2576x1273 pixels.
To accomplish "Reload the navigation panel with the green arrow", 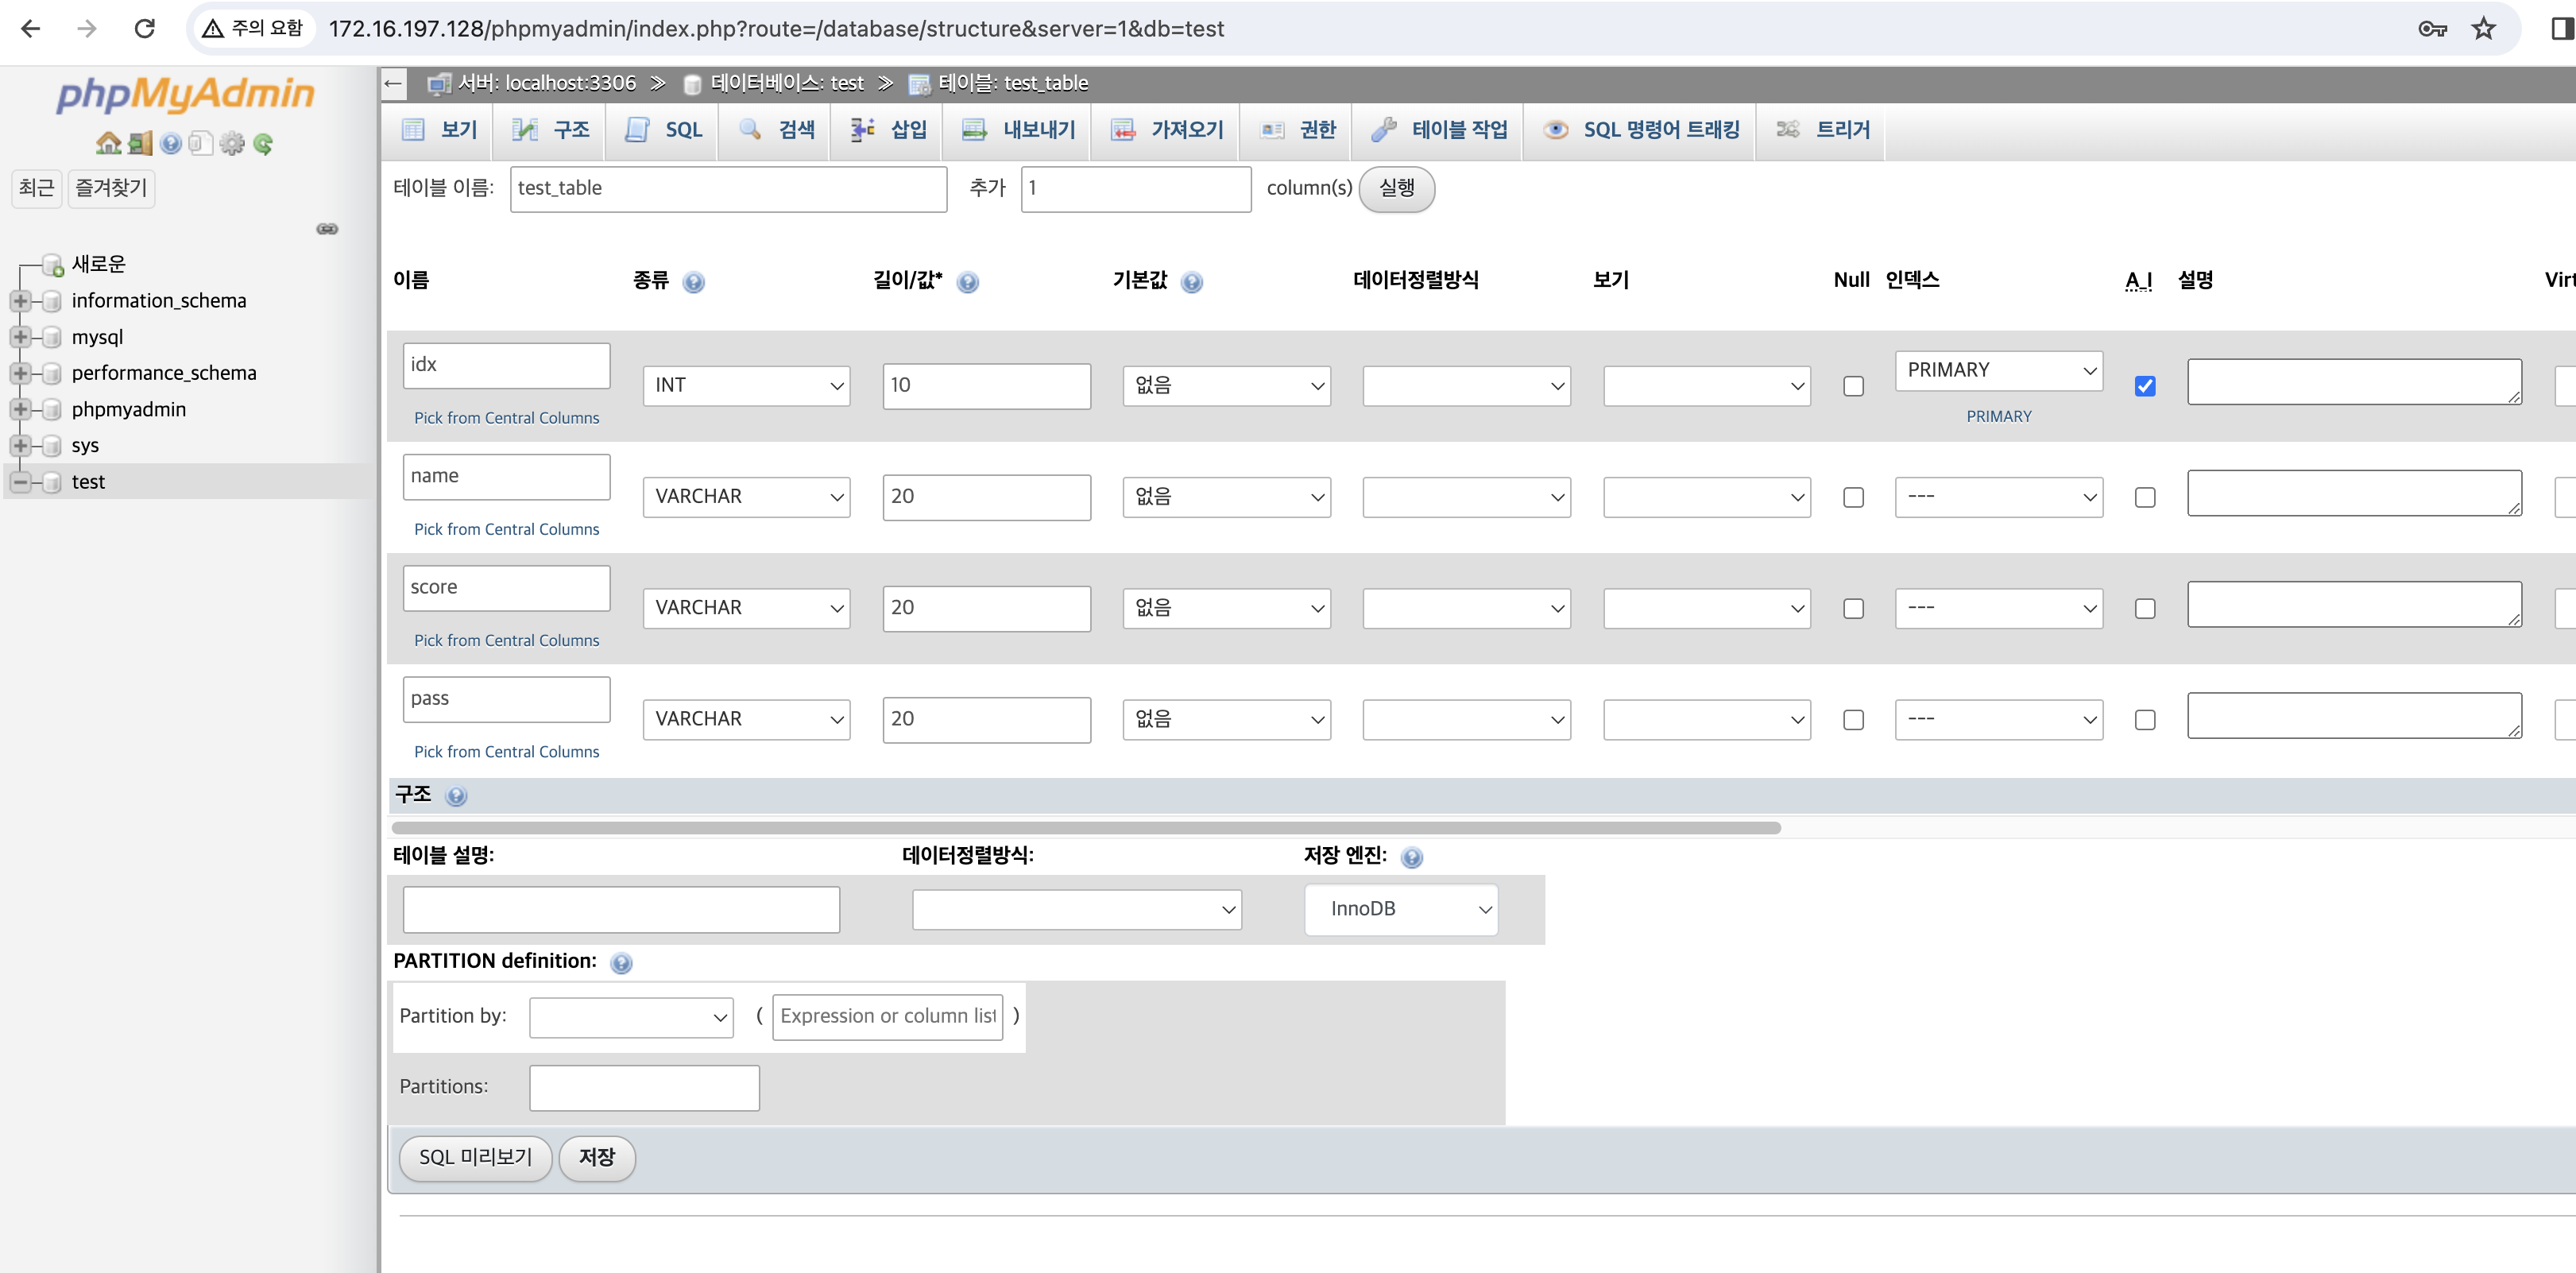I will (x=263, y=143).
